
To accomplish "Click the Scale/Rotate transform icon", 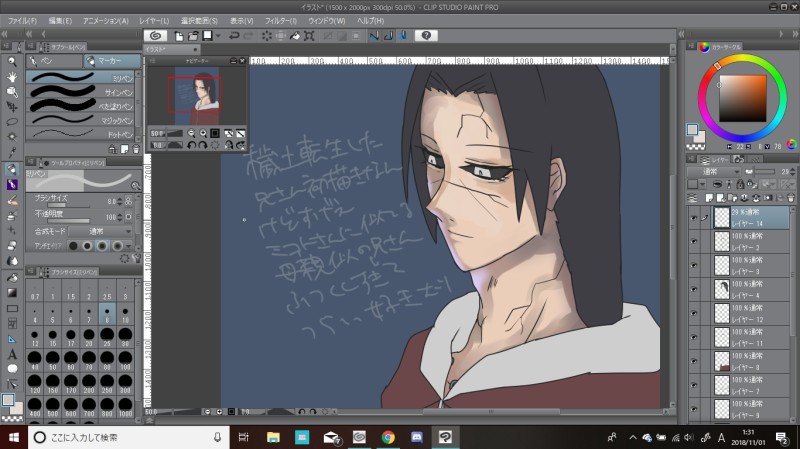I will (x=309, y=36).
